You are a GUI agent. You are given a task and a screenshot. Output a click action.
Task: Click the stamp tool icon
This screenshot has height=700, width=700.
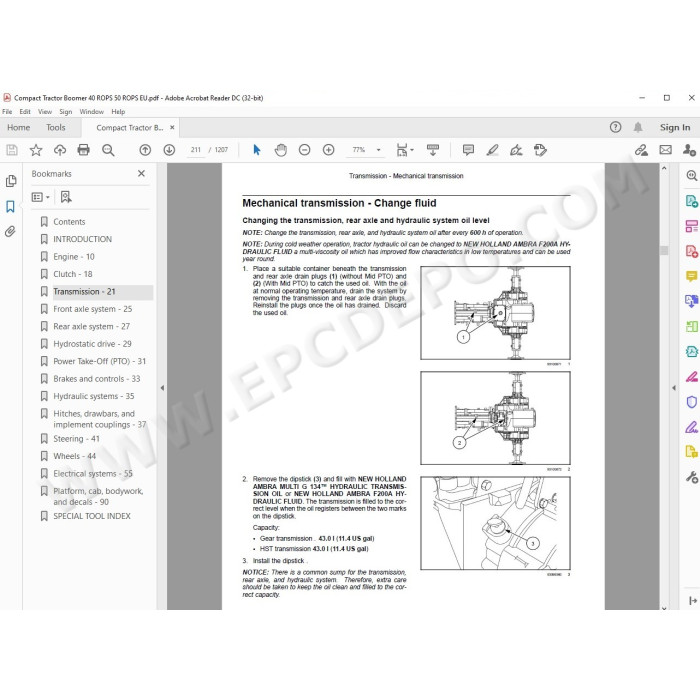point(540,150)
